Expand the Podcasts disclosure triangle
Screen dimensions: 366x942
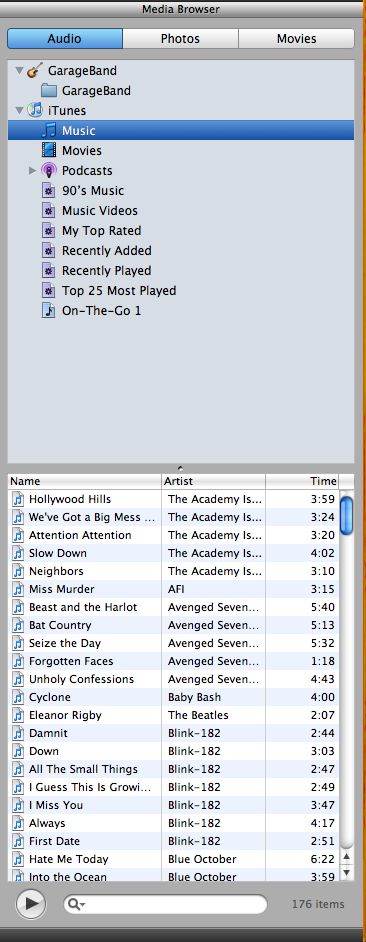coord(32,171)
